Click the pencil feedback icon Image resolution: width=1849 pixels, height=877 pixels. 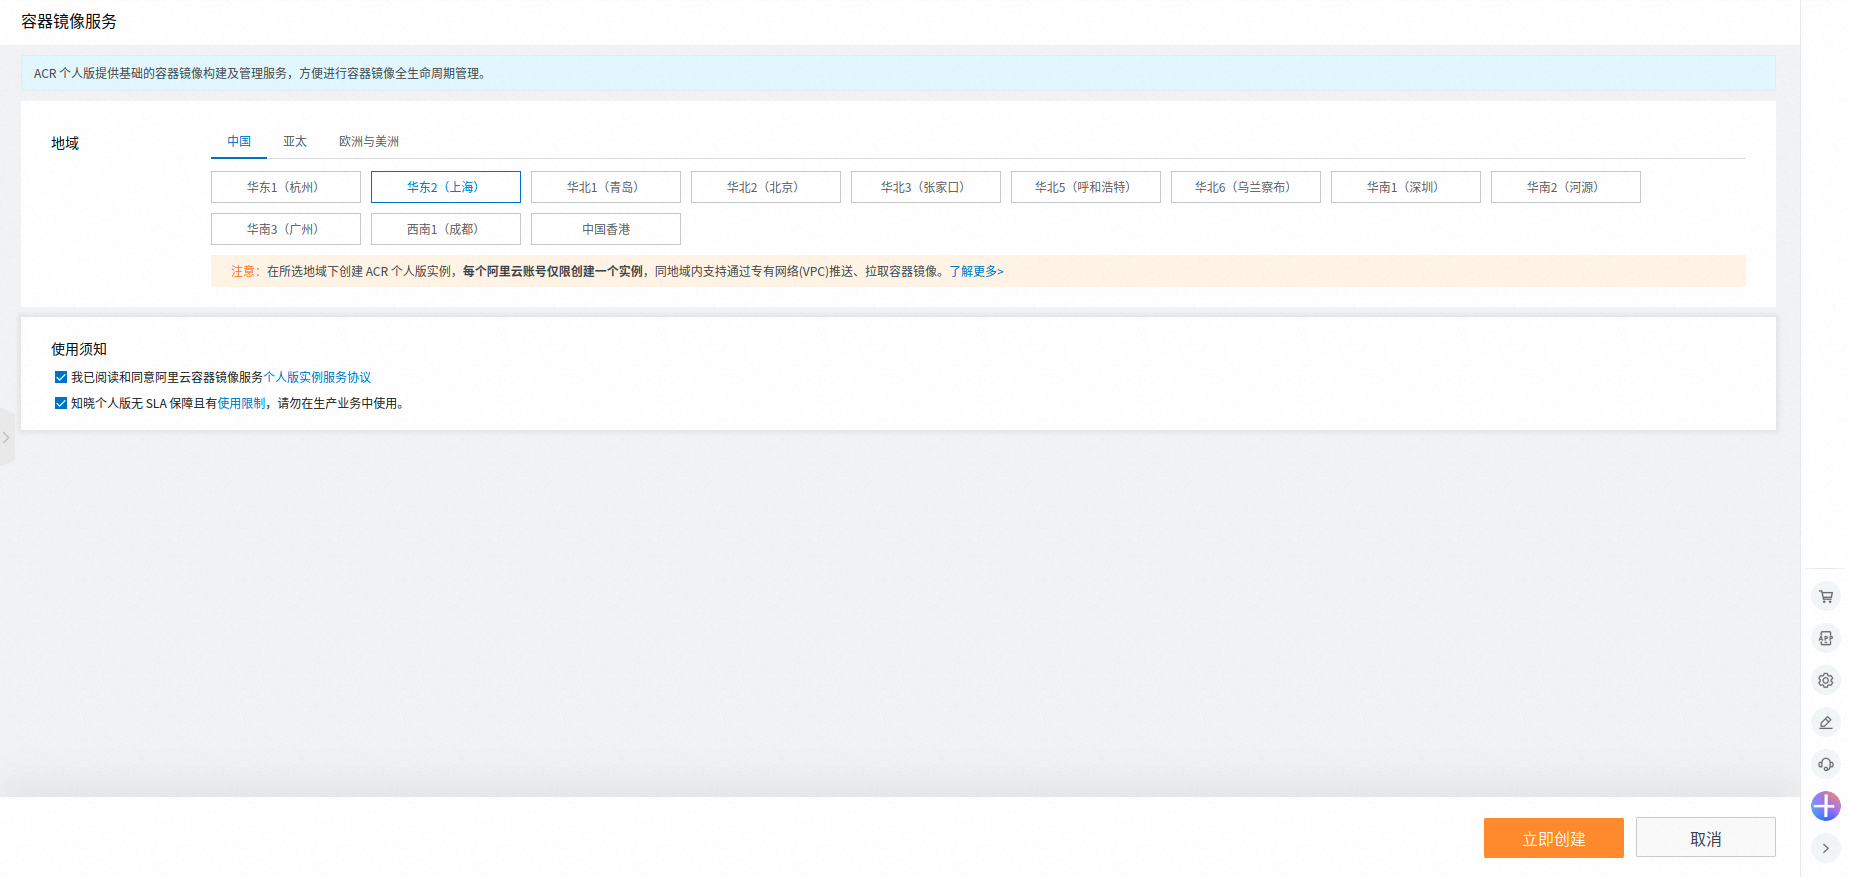click(x=1825, y=722)
